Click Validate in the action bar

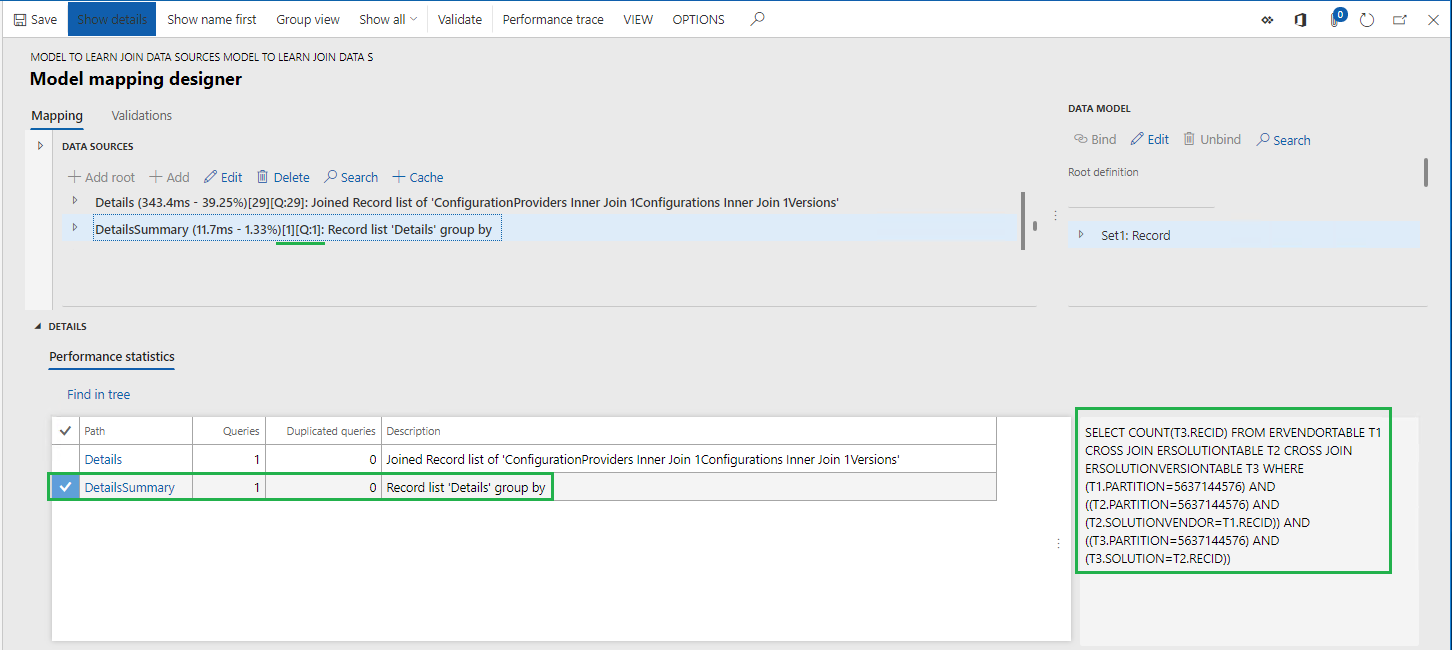point(459,18)
